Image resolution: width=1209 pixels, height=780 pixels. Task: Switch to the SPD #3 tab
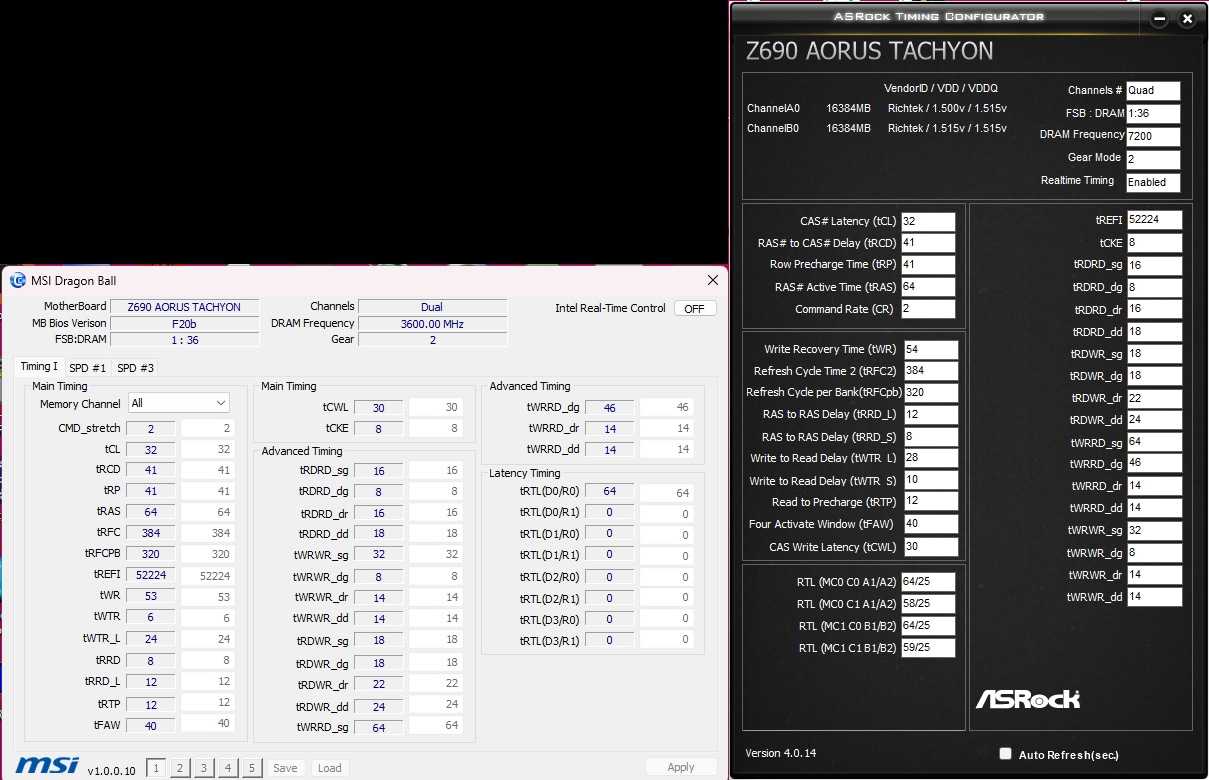click(x=136, y=368)
